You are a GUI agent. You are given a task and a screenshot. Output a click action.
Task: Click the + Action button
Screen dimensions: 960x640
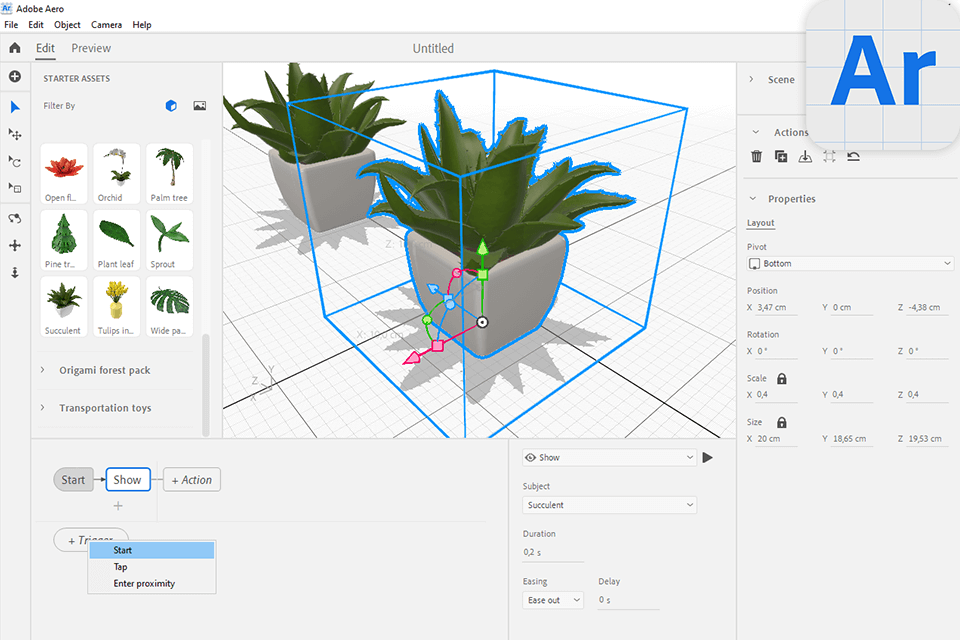point(192,480)
